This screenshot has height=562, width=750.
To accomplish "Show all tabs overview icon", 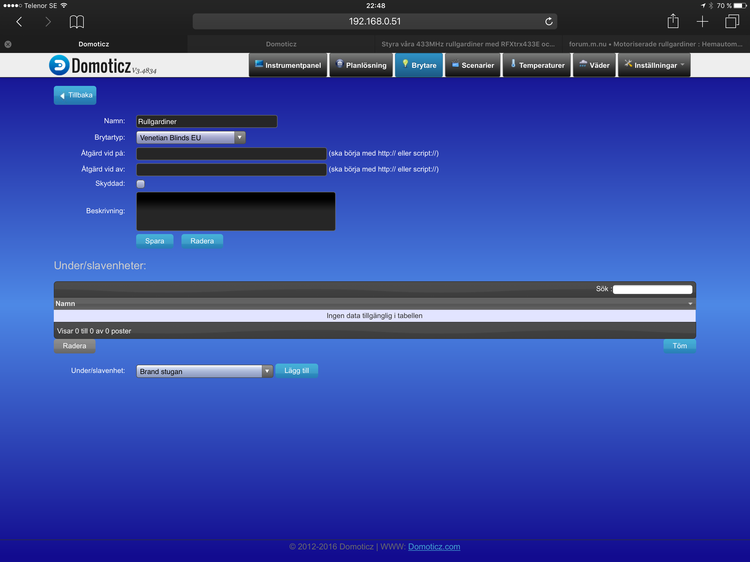I will point(732,21).
